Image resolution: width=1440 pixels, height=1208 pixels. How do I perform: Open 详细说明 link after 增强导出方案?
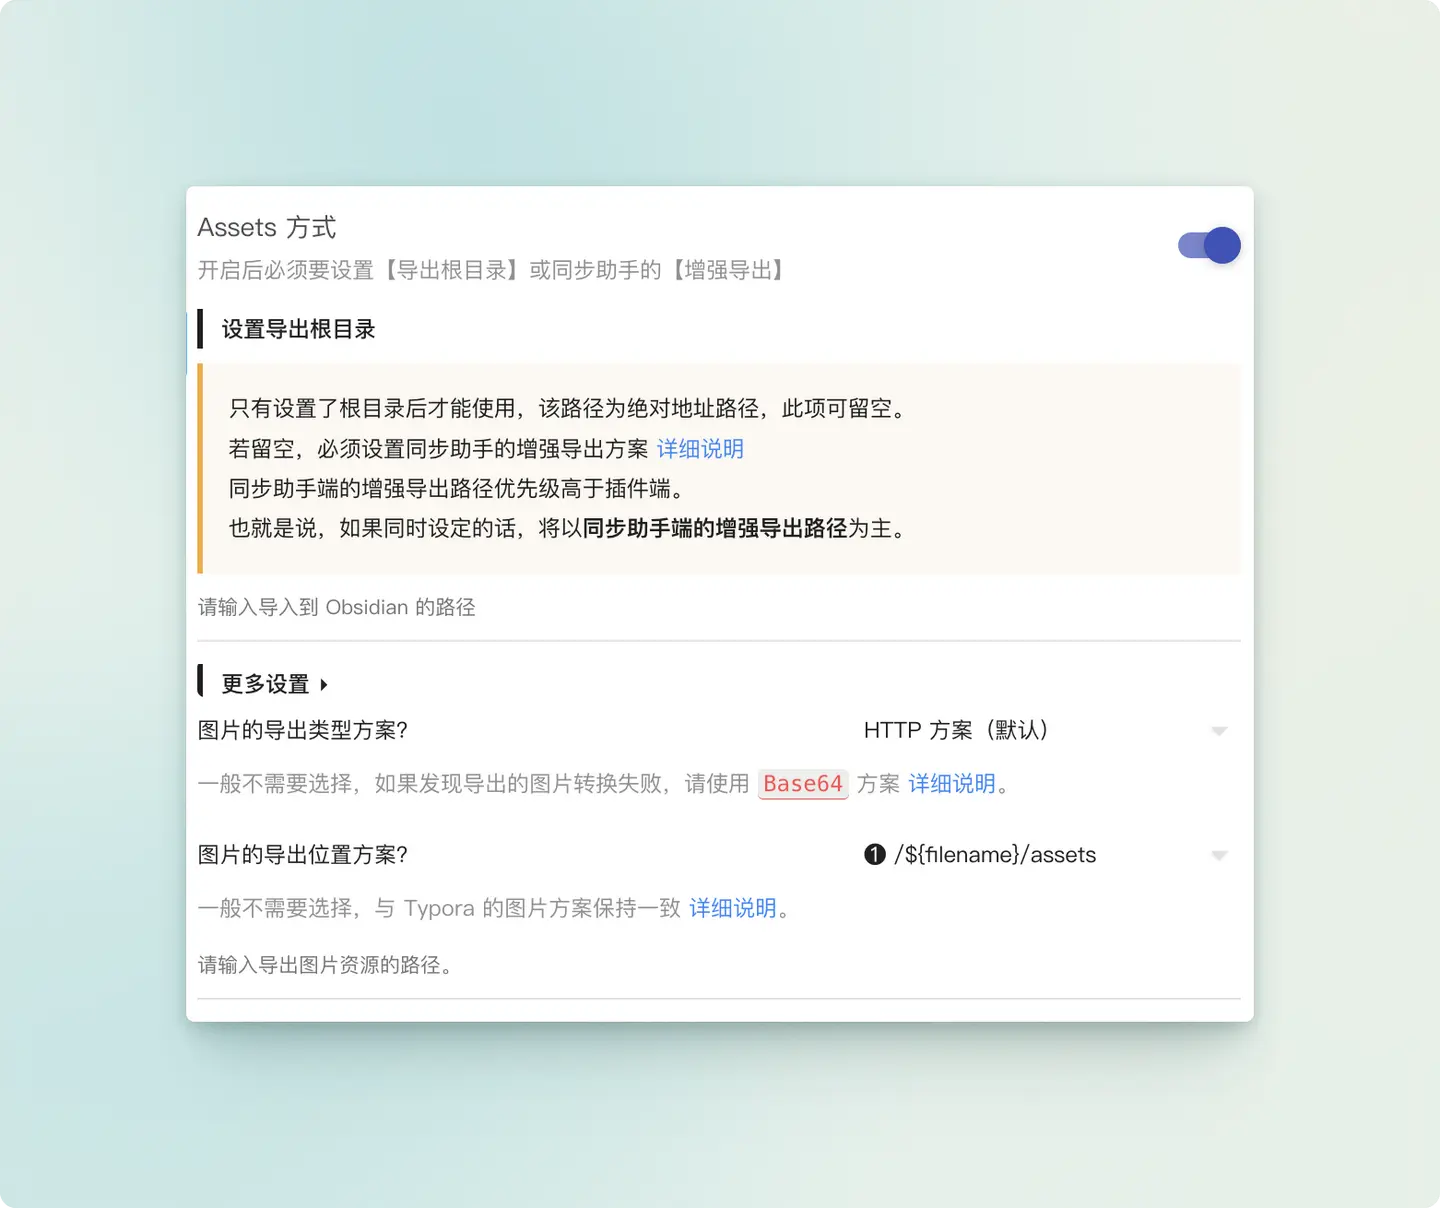click(x=700, y=449)
